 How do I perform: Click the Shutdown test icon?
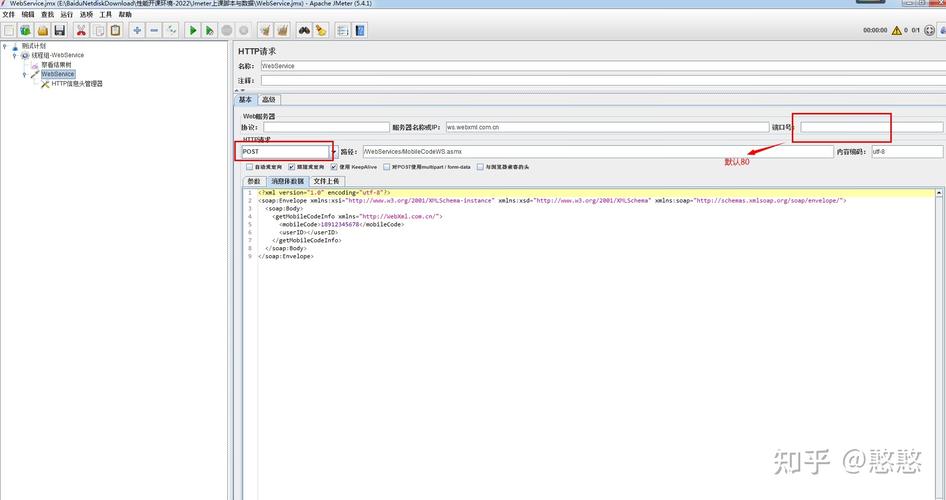click(x=243, y=30)
